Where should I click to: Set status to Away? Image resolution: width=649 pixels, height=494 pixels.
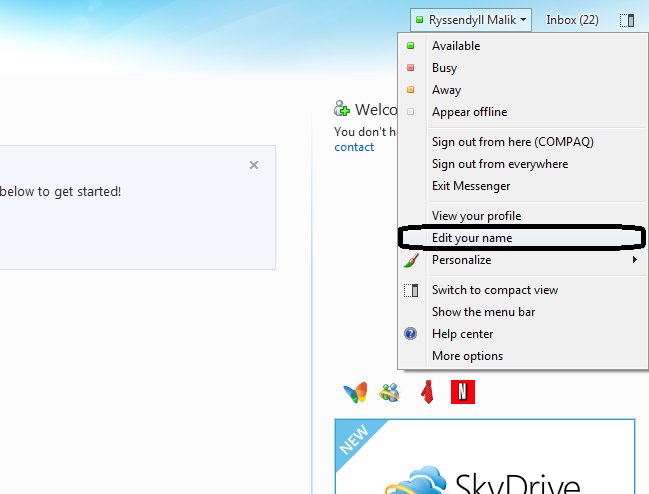point(446,90)
